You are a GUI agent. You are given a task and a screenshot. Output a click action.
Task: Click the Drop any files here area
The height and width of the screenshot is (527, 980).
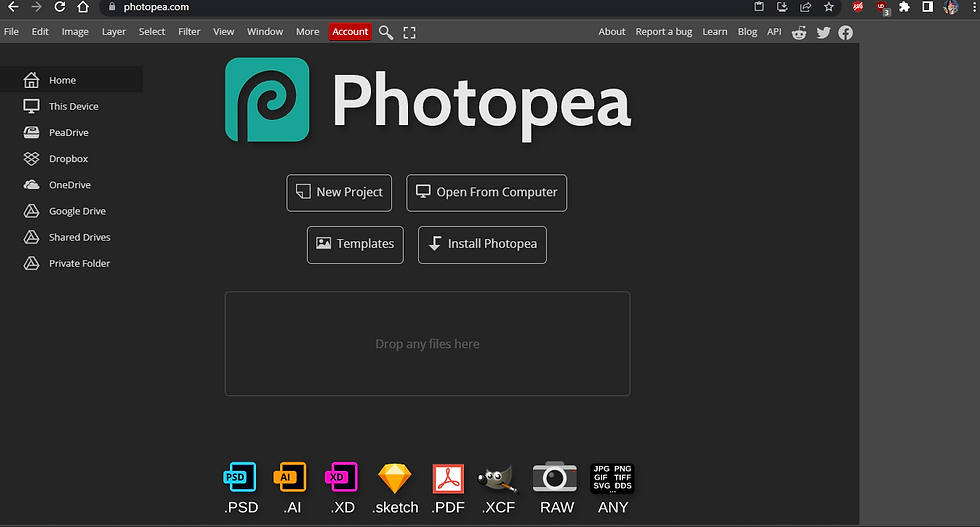point(428,344)
